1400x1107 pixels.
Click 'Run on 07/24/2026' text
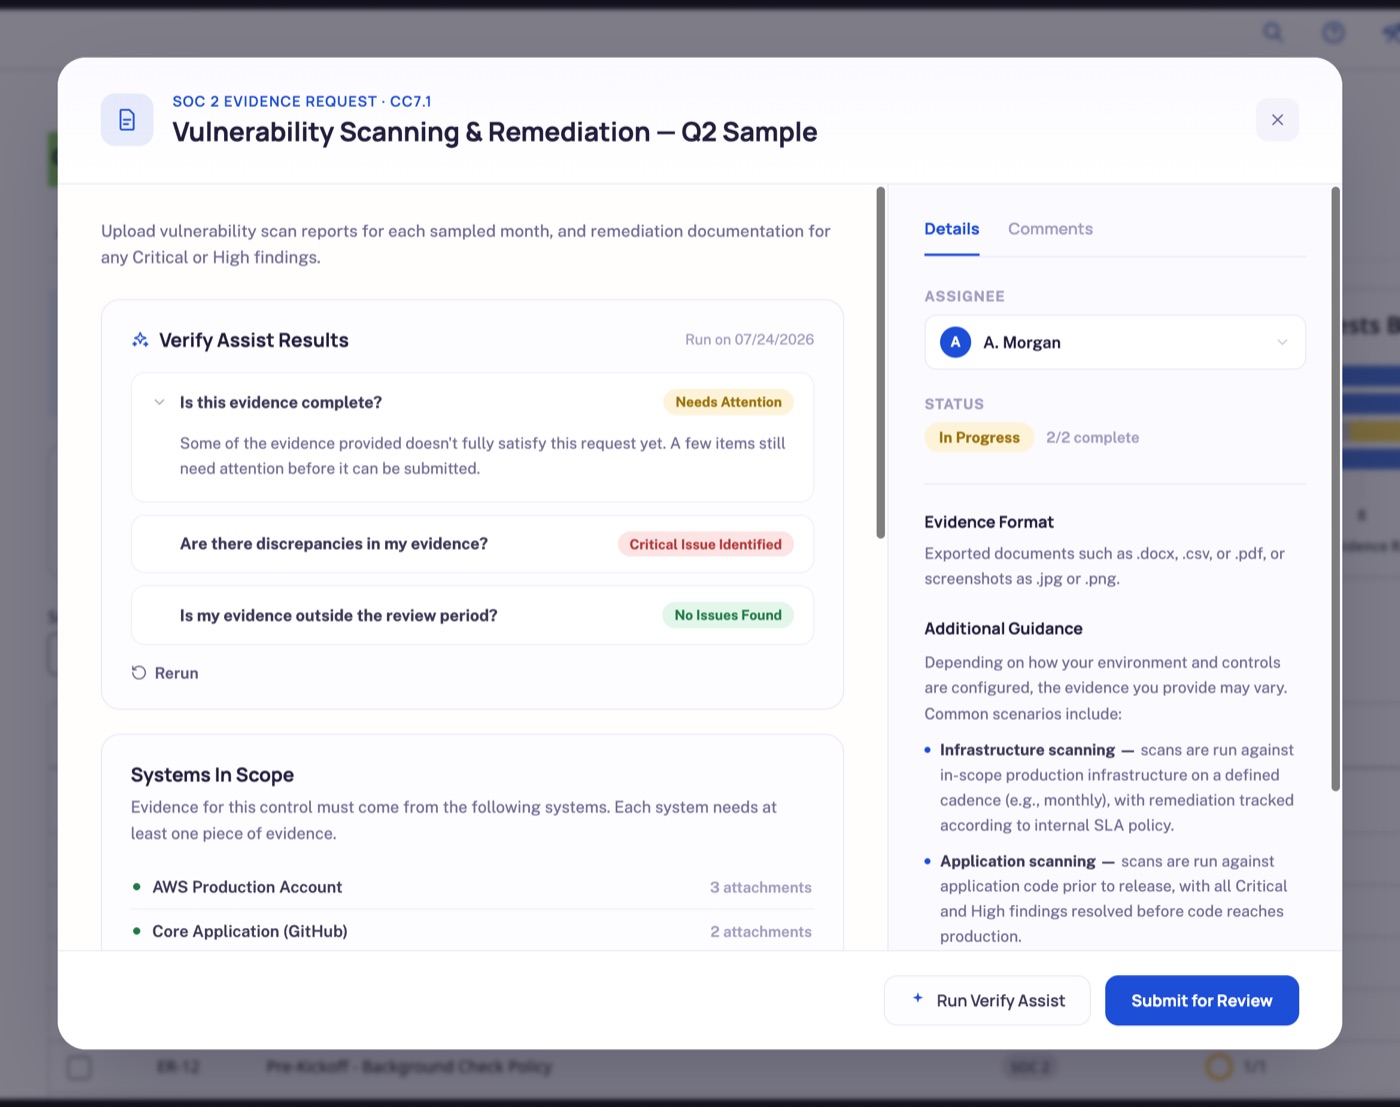coord(749,340)
